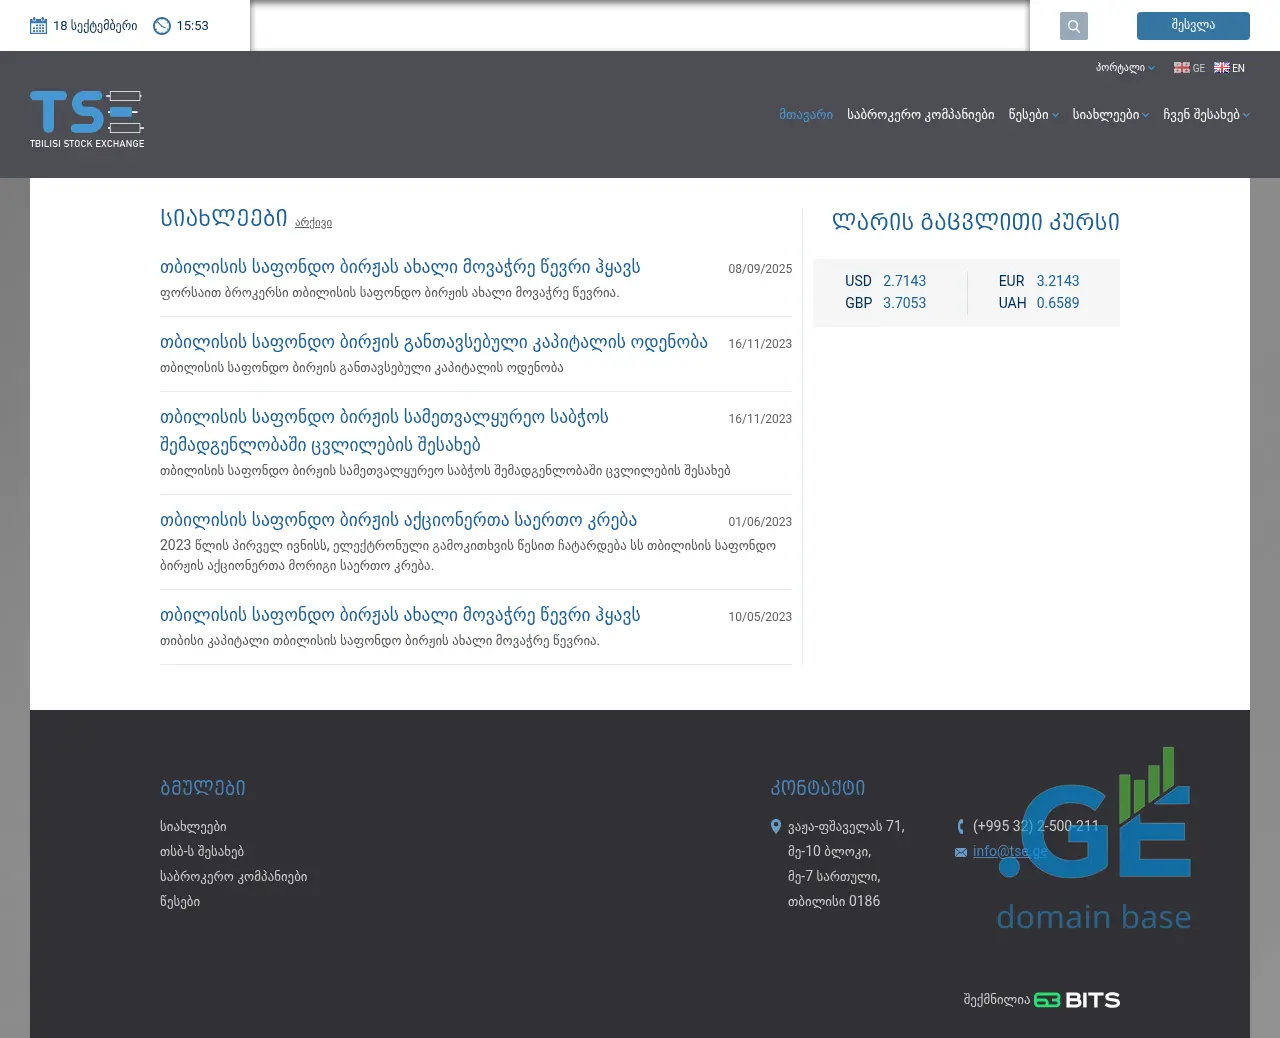This screenshot has height=1038, width=1280.
Task: Click the clock time icon
Action: (x=162, y=26)
